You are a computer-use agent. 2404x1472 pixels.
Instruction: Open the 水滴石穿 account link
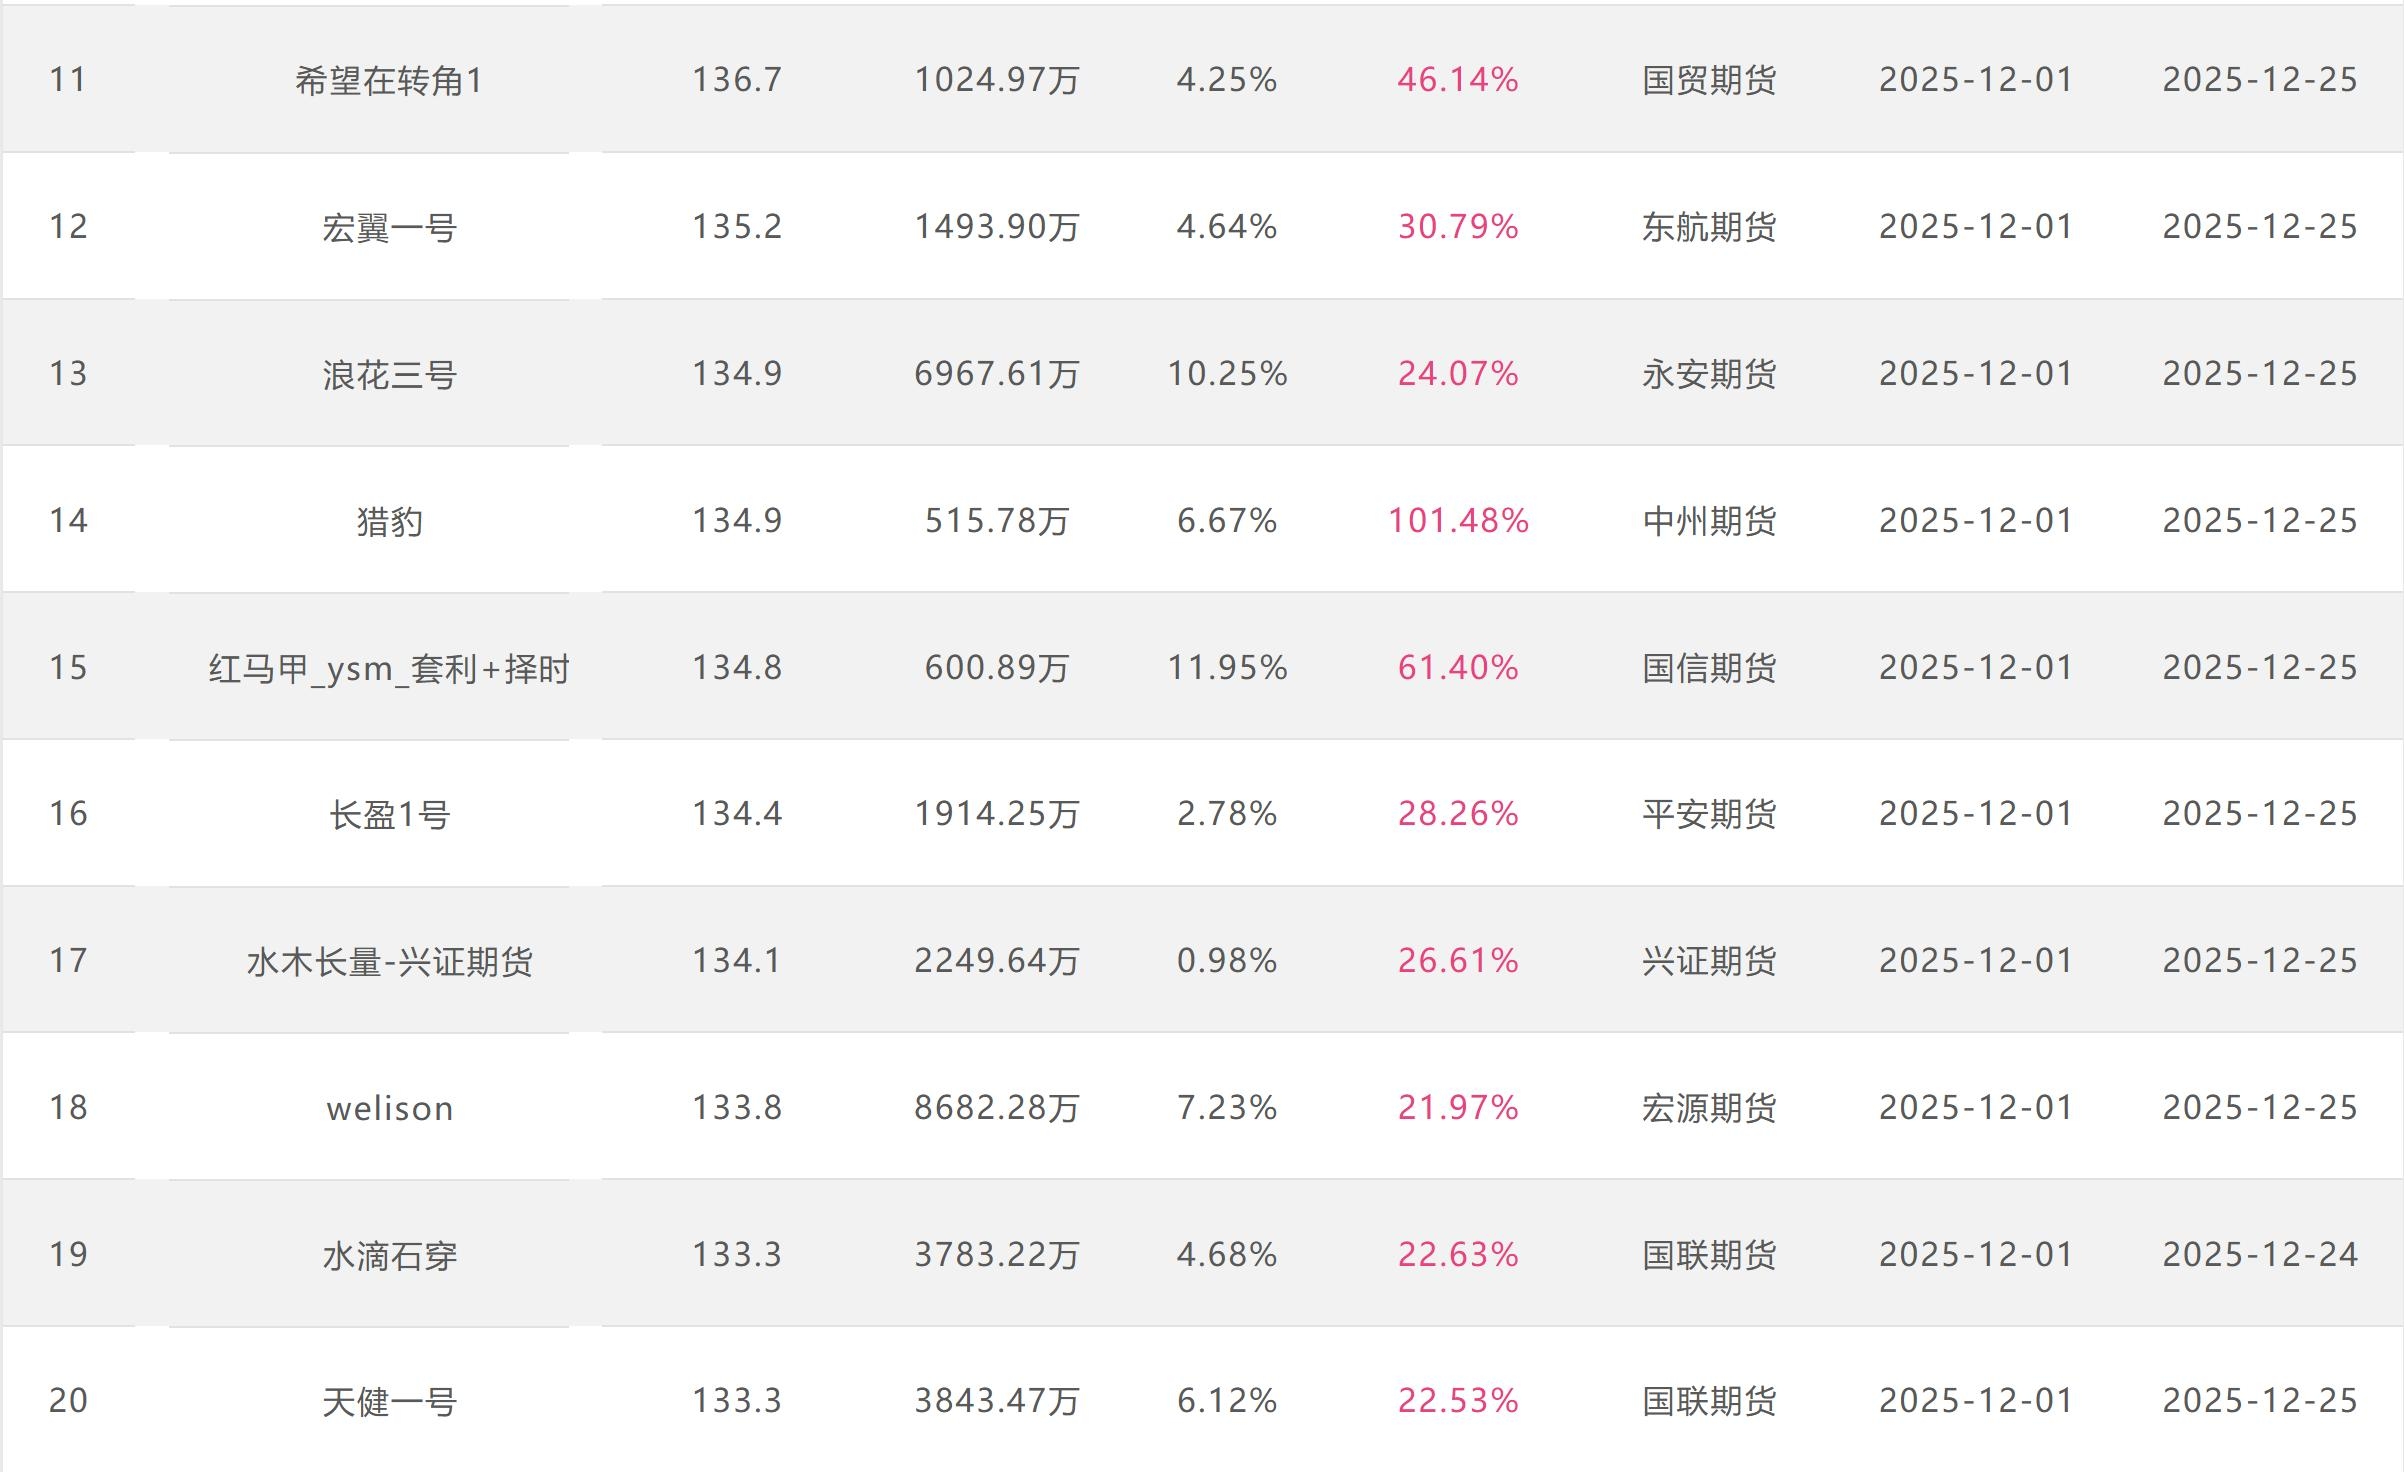[389, 1255]
